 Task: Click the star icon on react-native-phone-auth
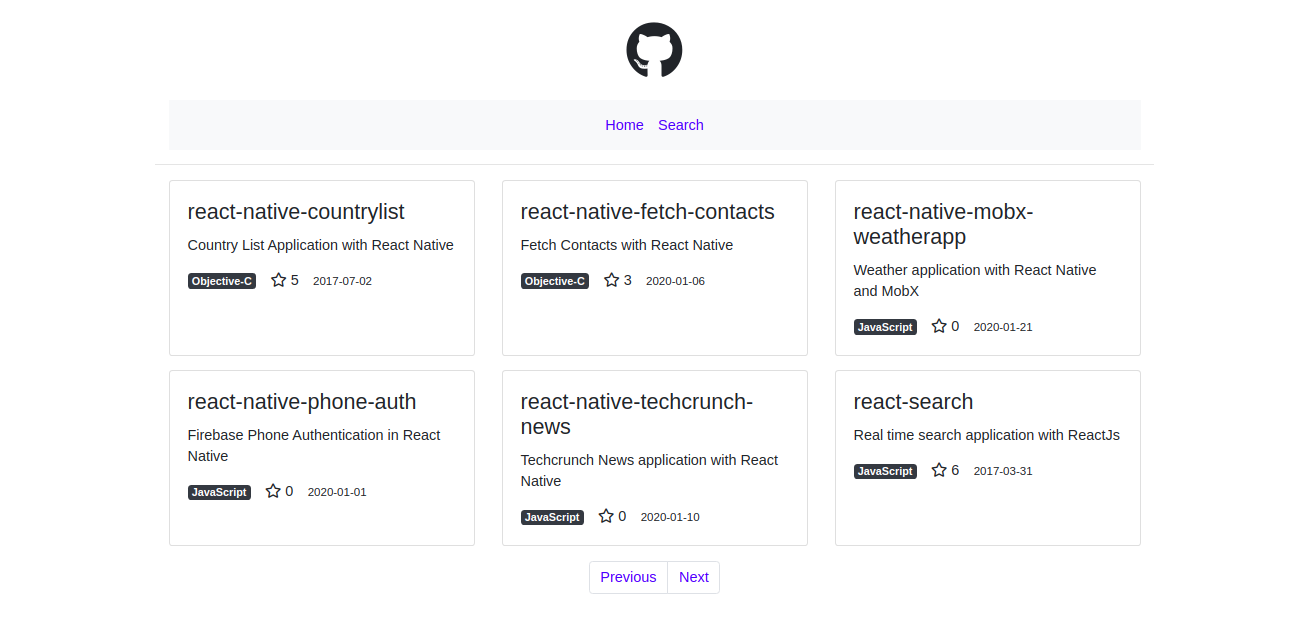[x=273, y=491]
